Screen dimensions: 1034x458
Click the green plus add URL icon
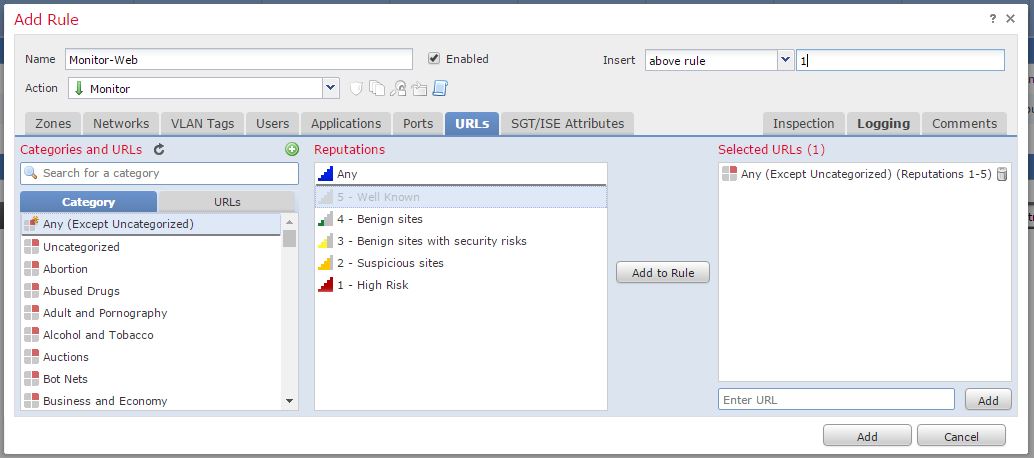click(291, 150)
